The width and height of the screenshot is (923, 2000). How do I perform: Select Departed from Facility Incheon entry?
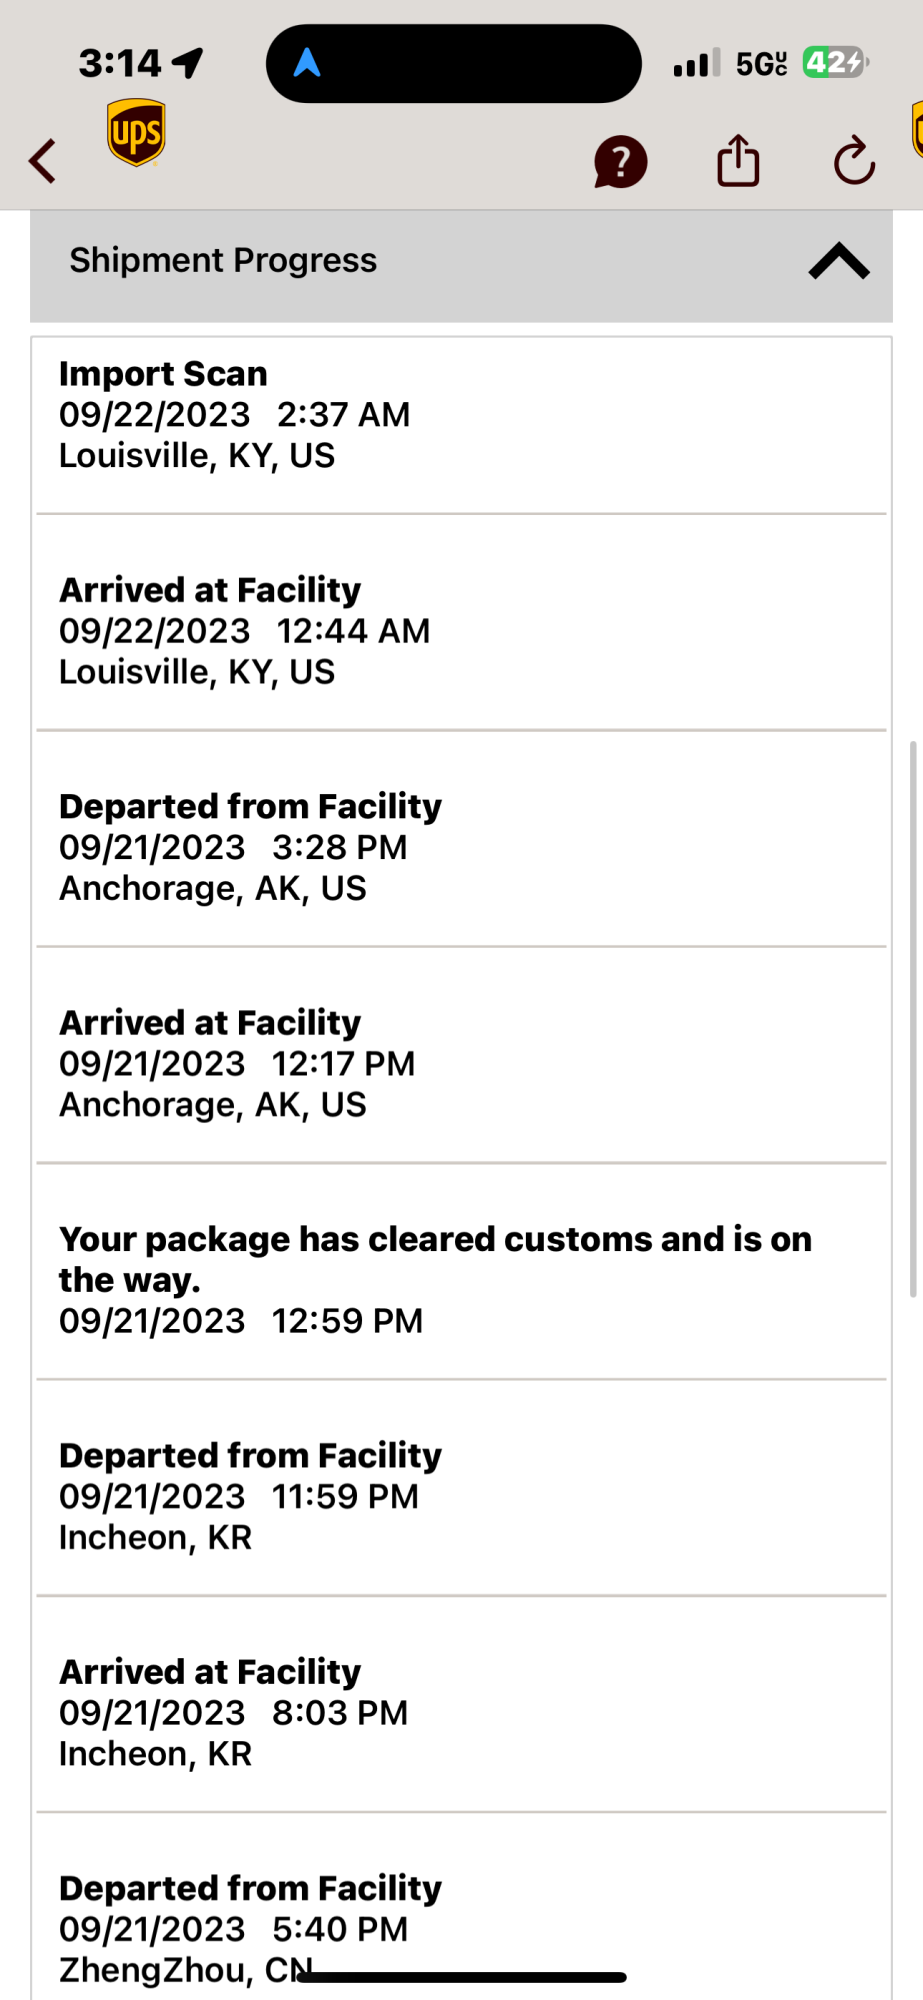(460, 1496)
